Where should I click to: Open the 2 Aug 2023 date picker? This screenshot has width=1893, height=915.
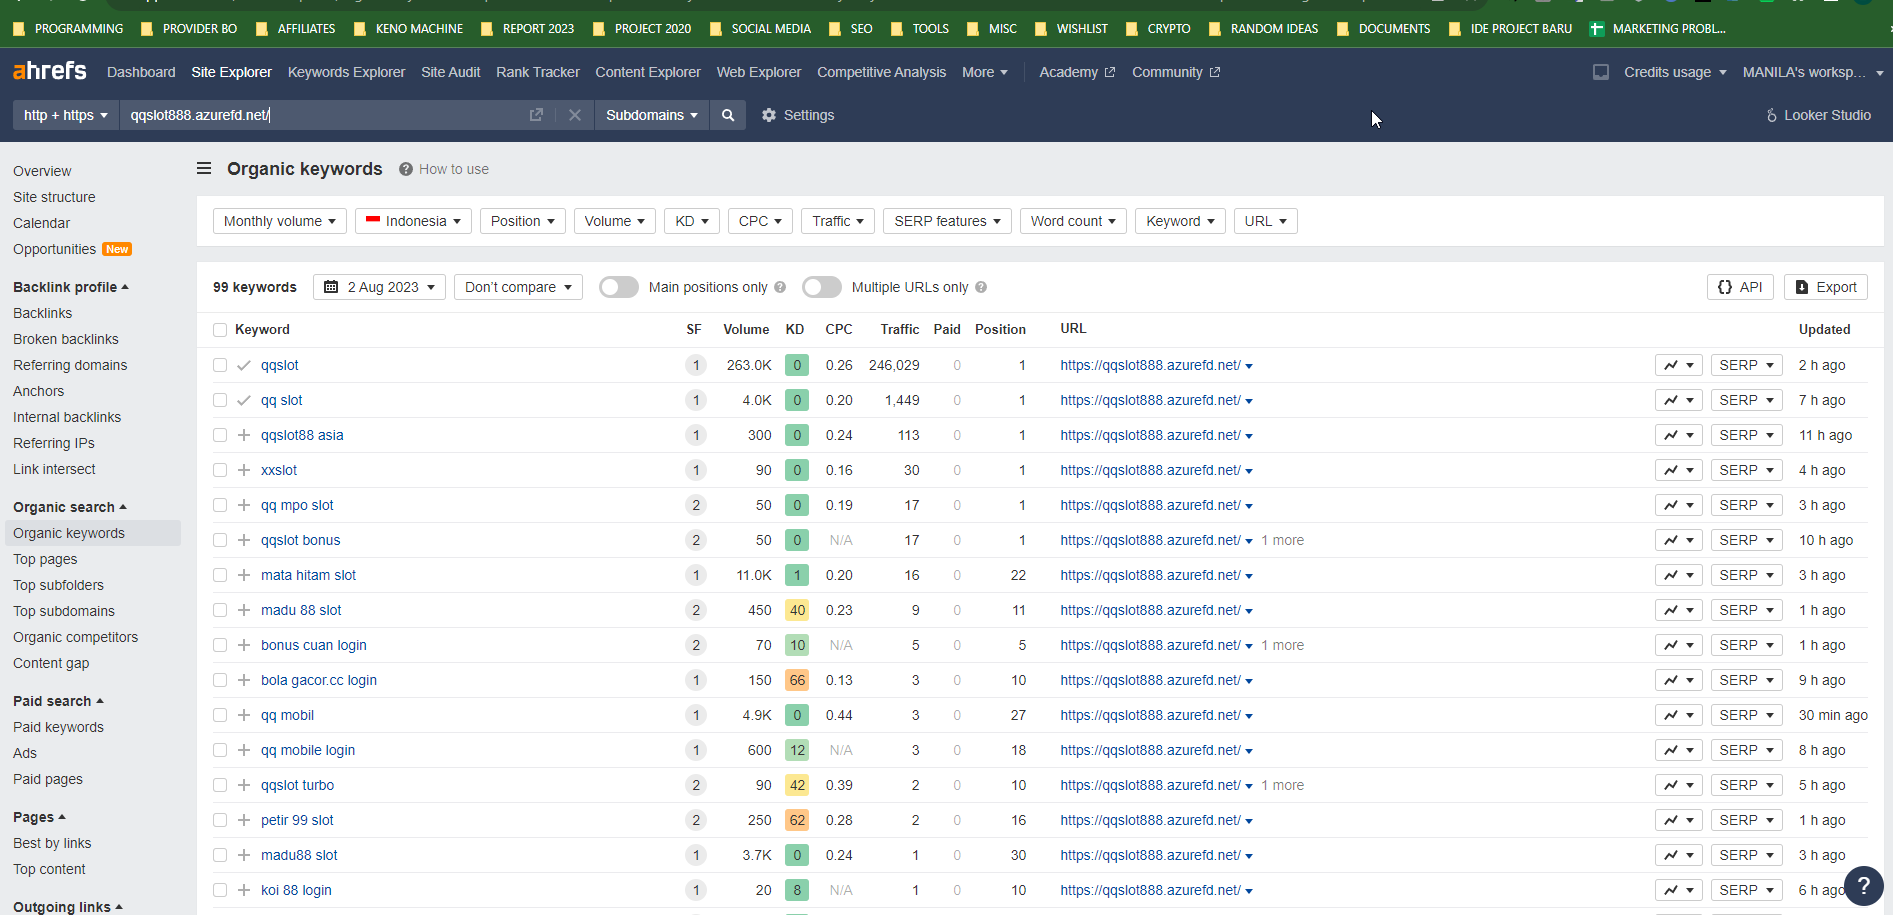pos(380,287)
